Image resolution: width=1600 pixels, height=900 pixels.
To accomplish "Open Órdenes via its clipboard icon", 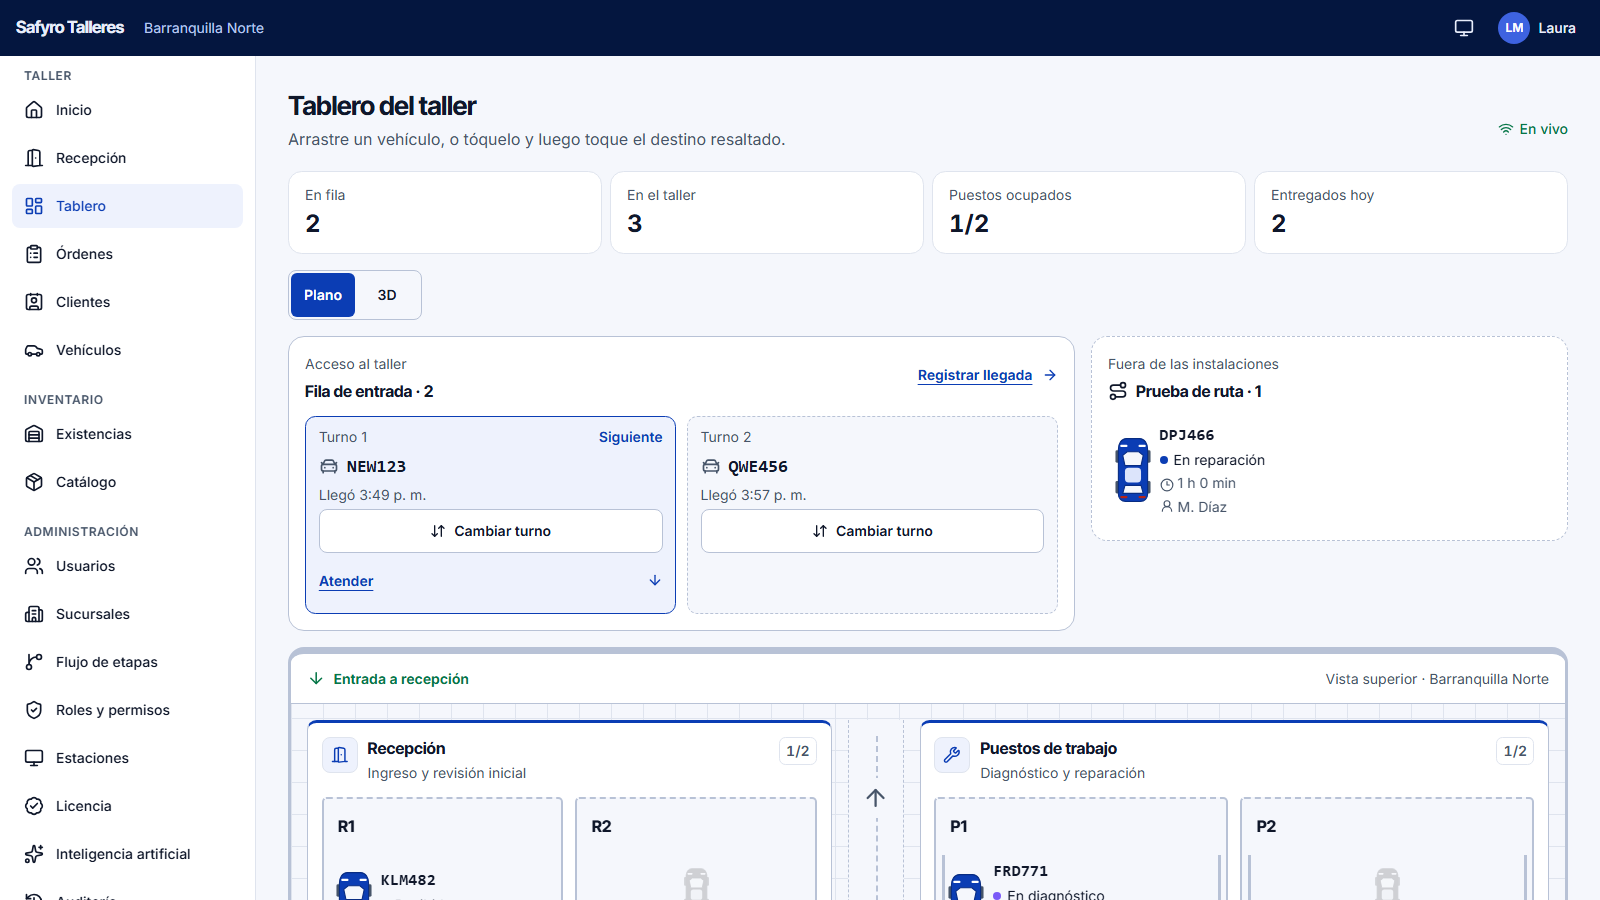I will tap(34, 254).
